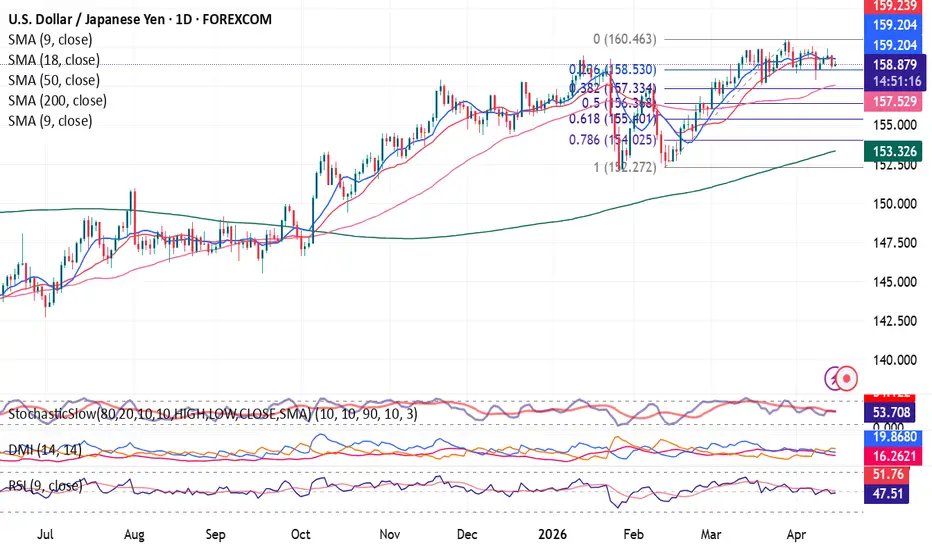
Task: Click the 0.786 (154.025) Fibonacci level label
Action: pyautogui.click(x=613, y=140)
